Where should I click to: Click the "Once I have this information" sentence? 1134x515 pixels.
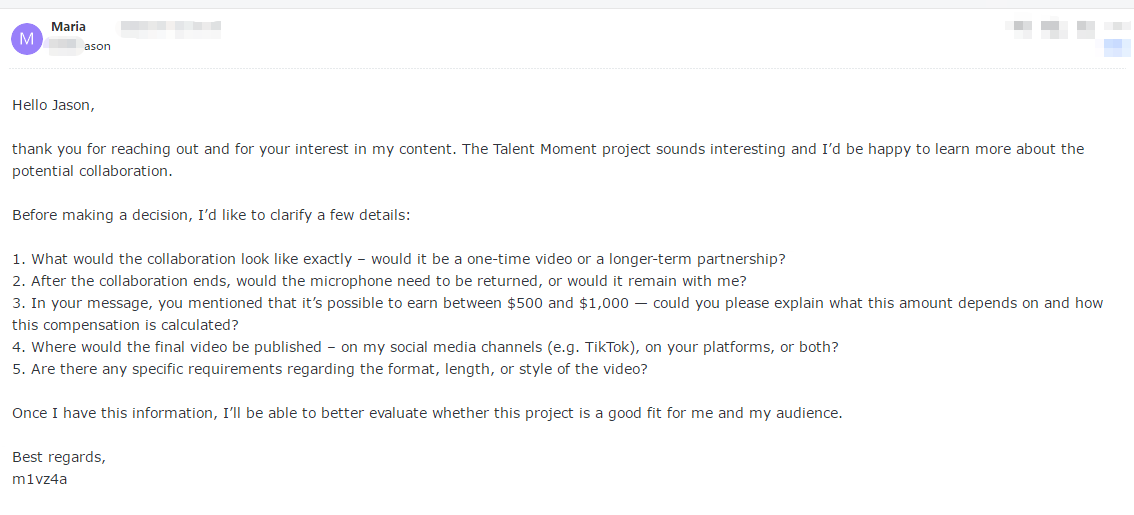[x=427, y=413]
